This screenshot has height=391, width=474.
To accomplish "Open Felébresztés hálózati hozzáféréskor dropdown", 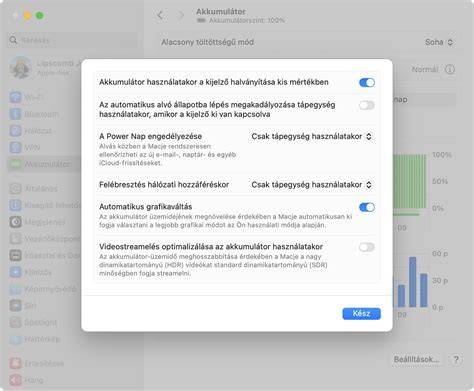I will (x=312, y=185).
